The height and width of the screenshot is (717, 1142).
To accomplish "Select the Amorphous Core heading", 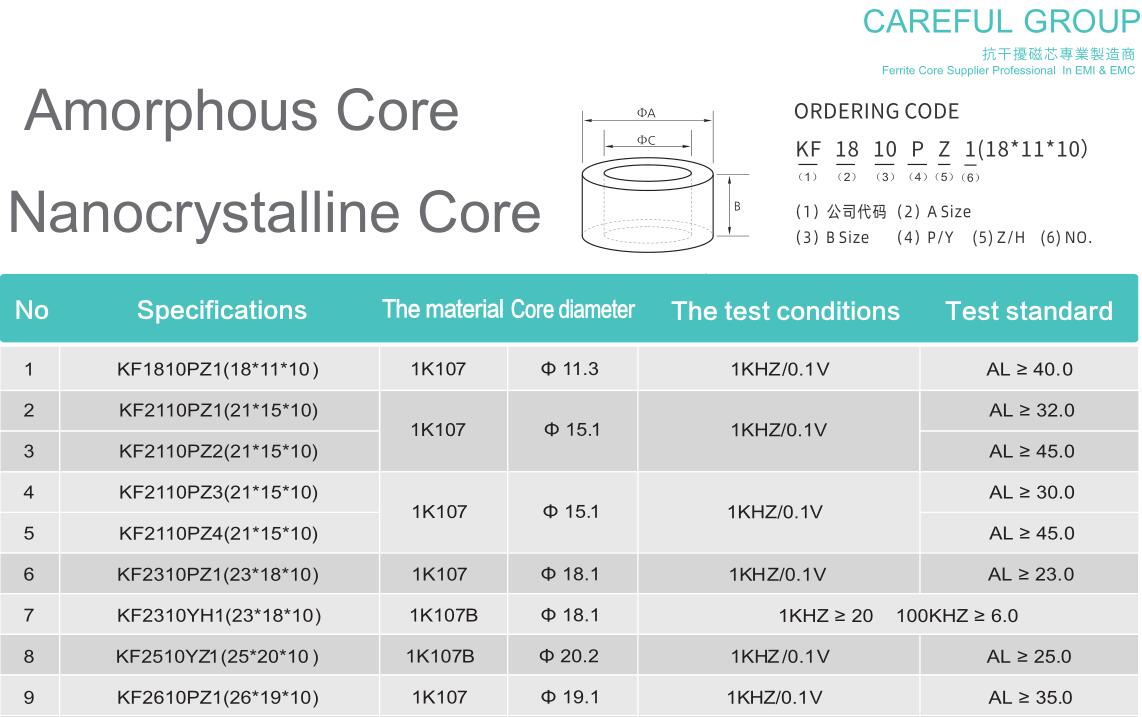I will (x=241, y=111).
